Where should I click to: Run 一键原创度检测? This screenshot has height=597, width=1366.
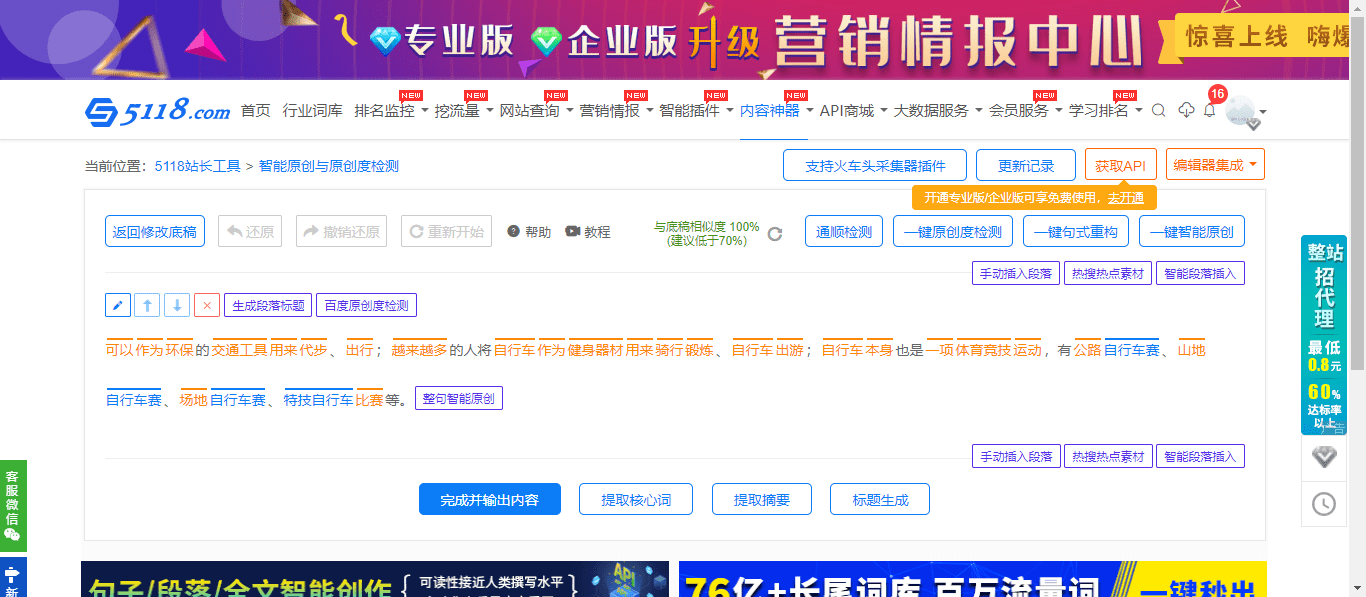953,232
